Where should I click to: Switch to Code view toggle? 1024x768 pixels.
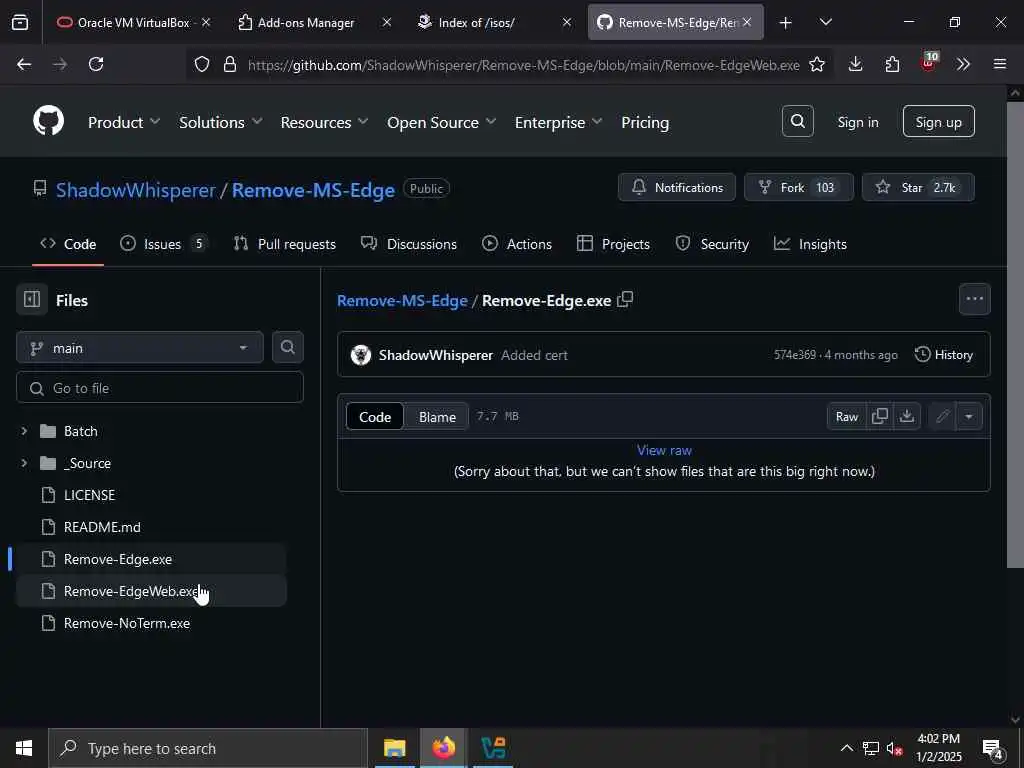(x=375, y=417)
